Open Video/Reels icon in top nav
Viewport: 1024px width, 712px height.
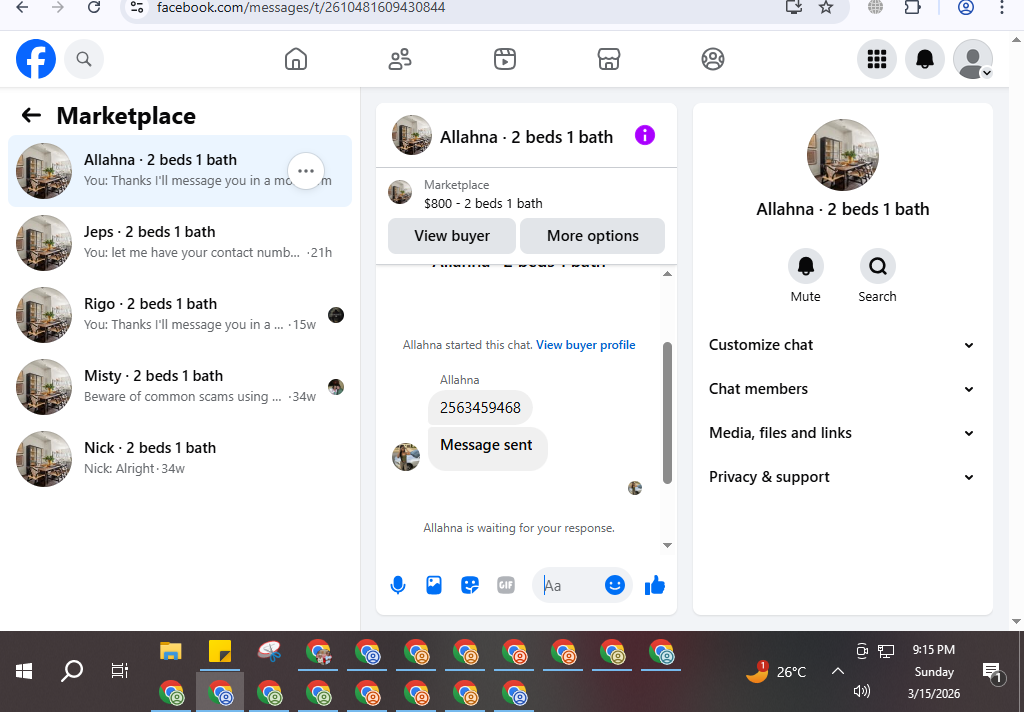coord(504,59)
